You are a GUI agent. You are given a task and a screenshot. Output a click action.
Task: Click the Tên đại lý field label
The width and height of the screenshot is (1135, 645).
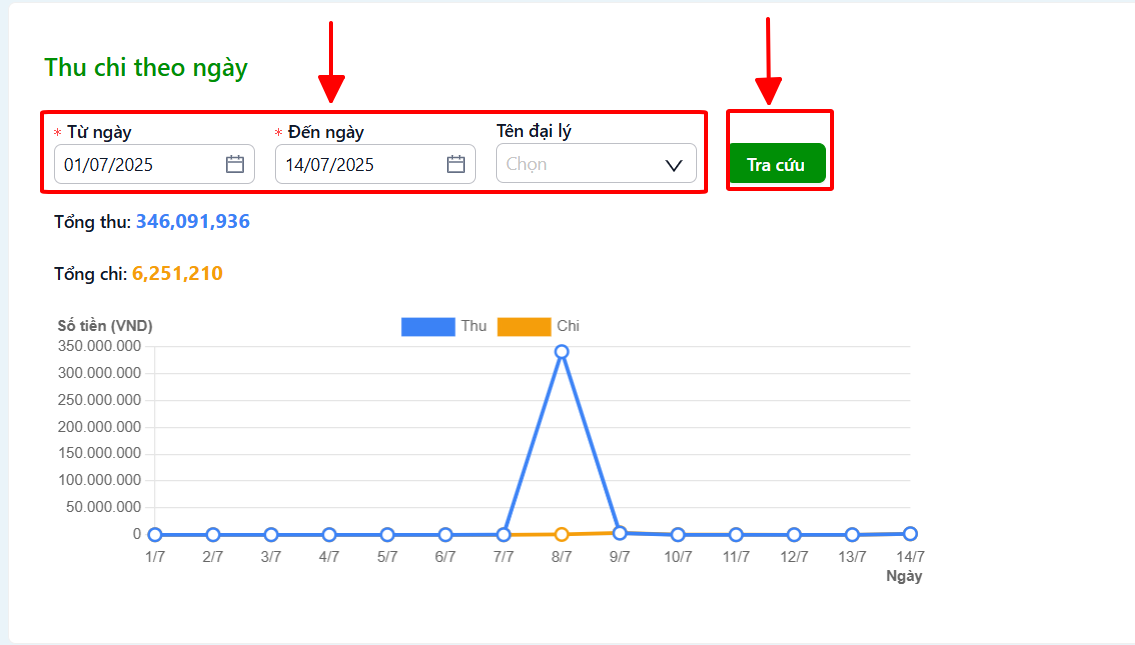(533, 131)
